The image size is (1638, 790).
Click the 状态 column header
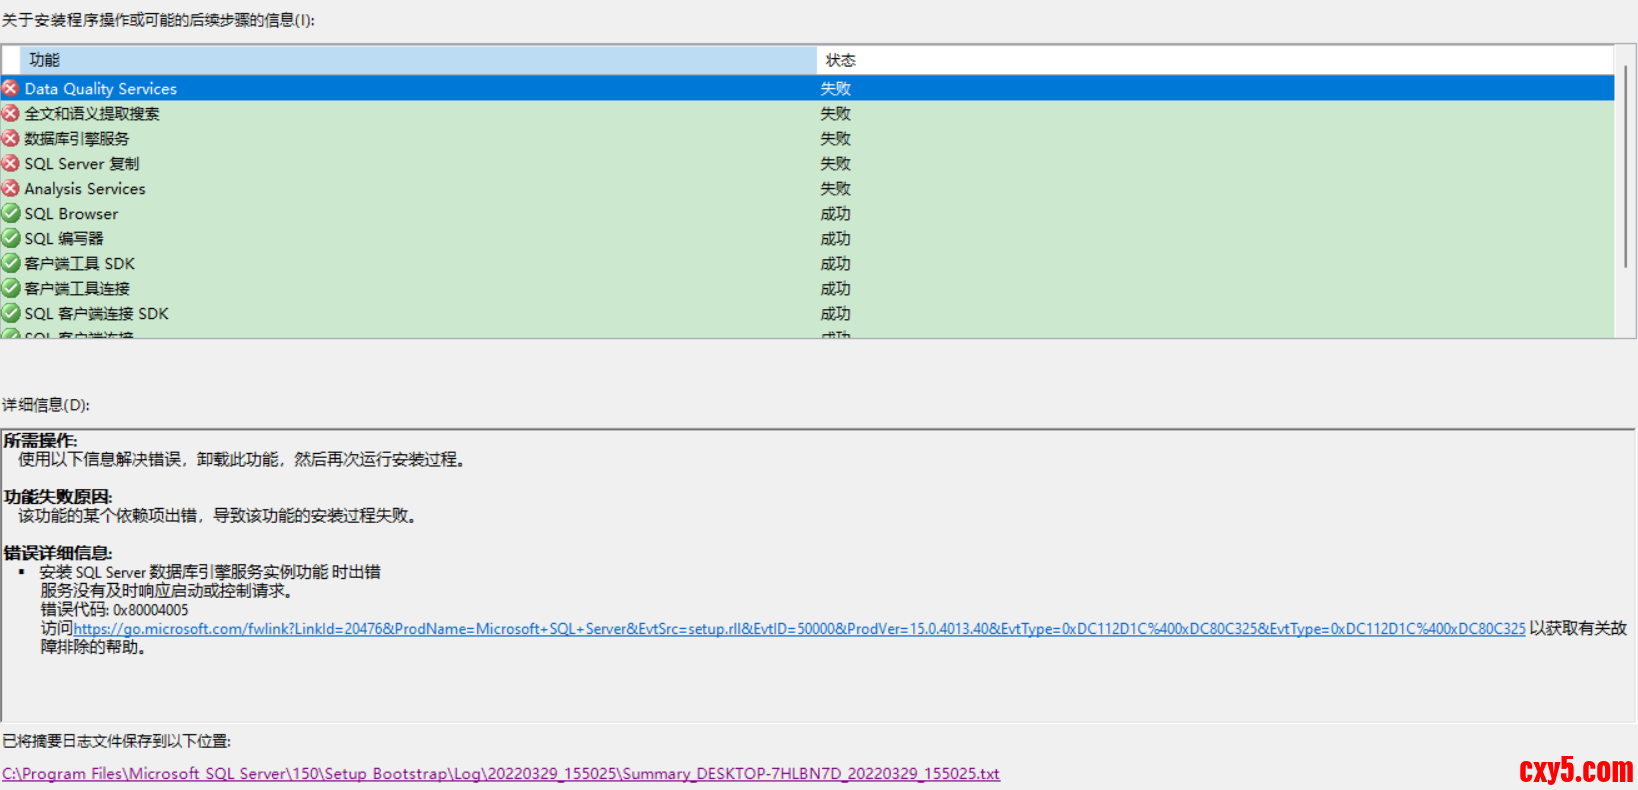840,60
